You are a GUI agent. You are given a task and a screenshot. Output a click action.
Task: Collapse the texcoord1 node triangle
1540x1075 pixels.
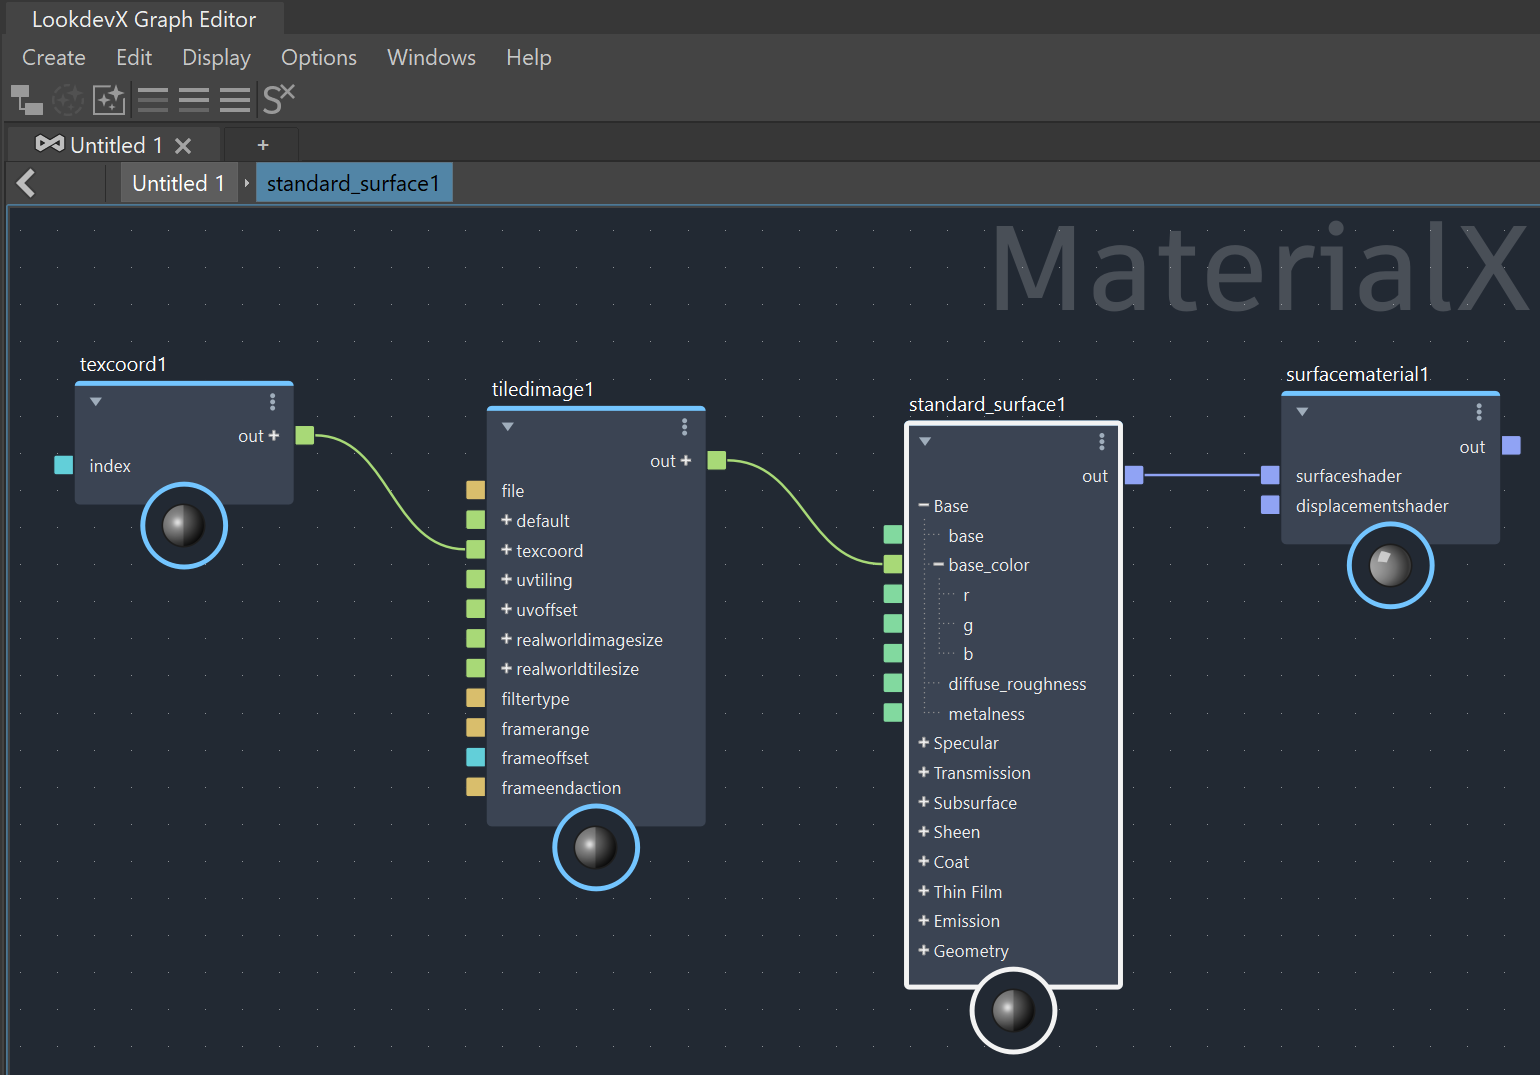coord(96,402)
